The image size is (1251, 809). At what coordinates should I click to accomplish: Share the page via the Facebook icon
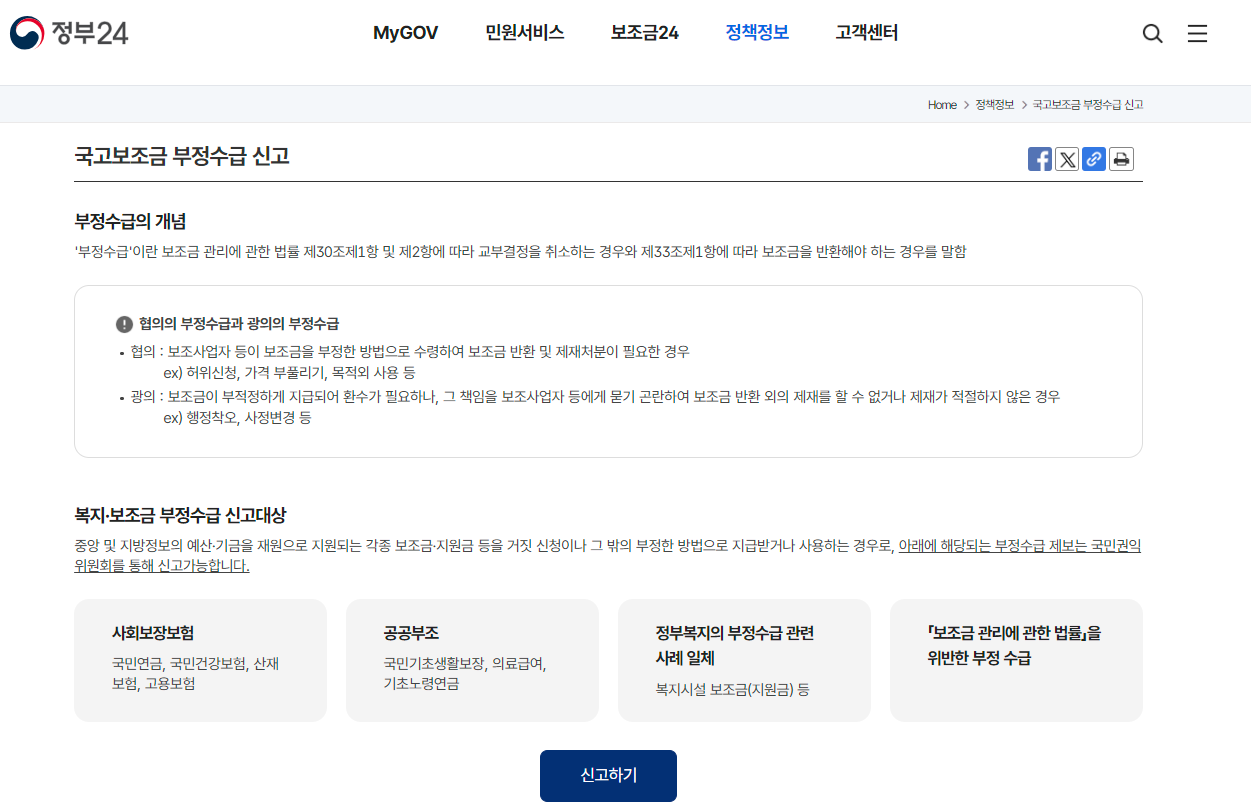tap(1039, 158)
